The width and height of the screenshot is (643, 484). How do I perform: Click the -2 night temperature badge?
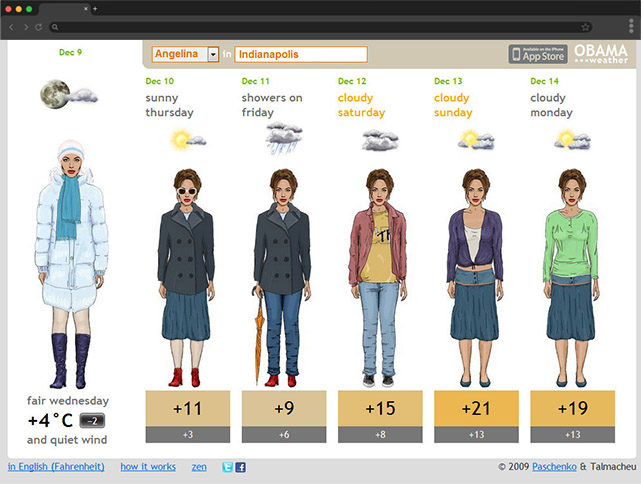click(93, 420)
